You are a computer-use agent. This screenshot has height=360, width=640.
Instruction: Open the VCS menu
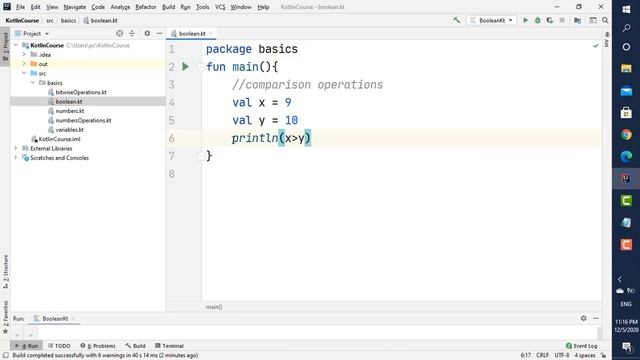point(220,7)
